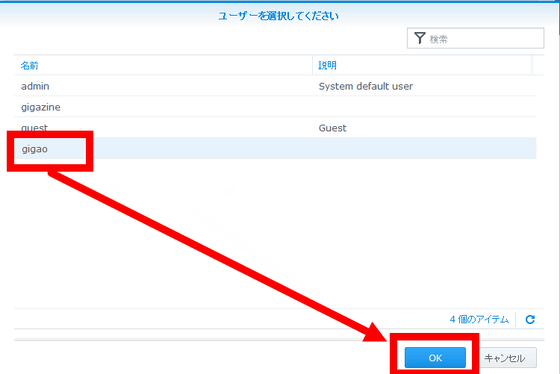Click the dialog title ユーザーを選択してください
The width and height of the screenshot is (560, 374).
(x=278, y=16)
